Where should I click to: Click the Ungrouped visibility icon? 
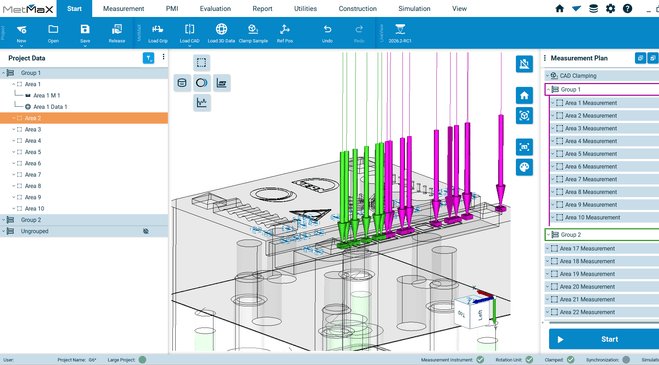pos(146,231)
